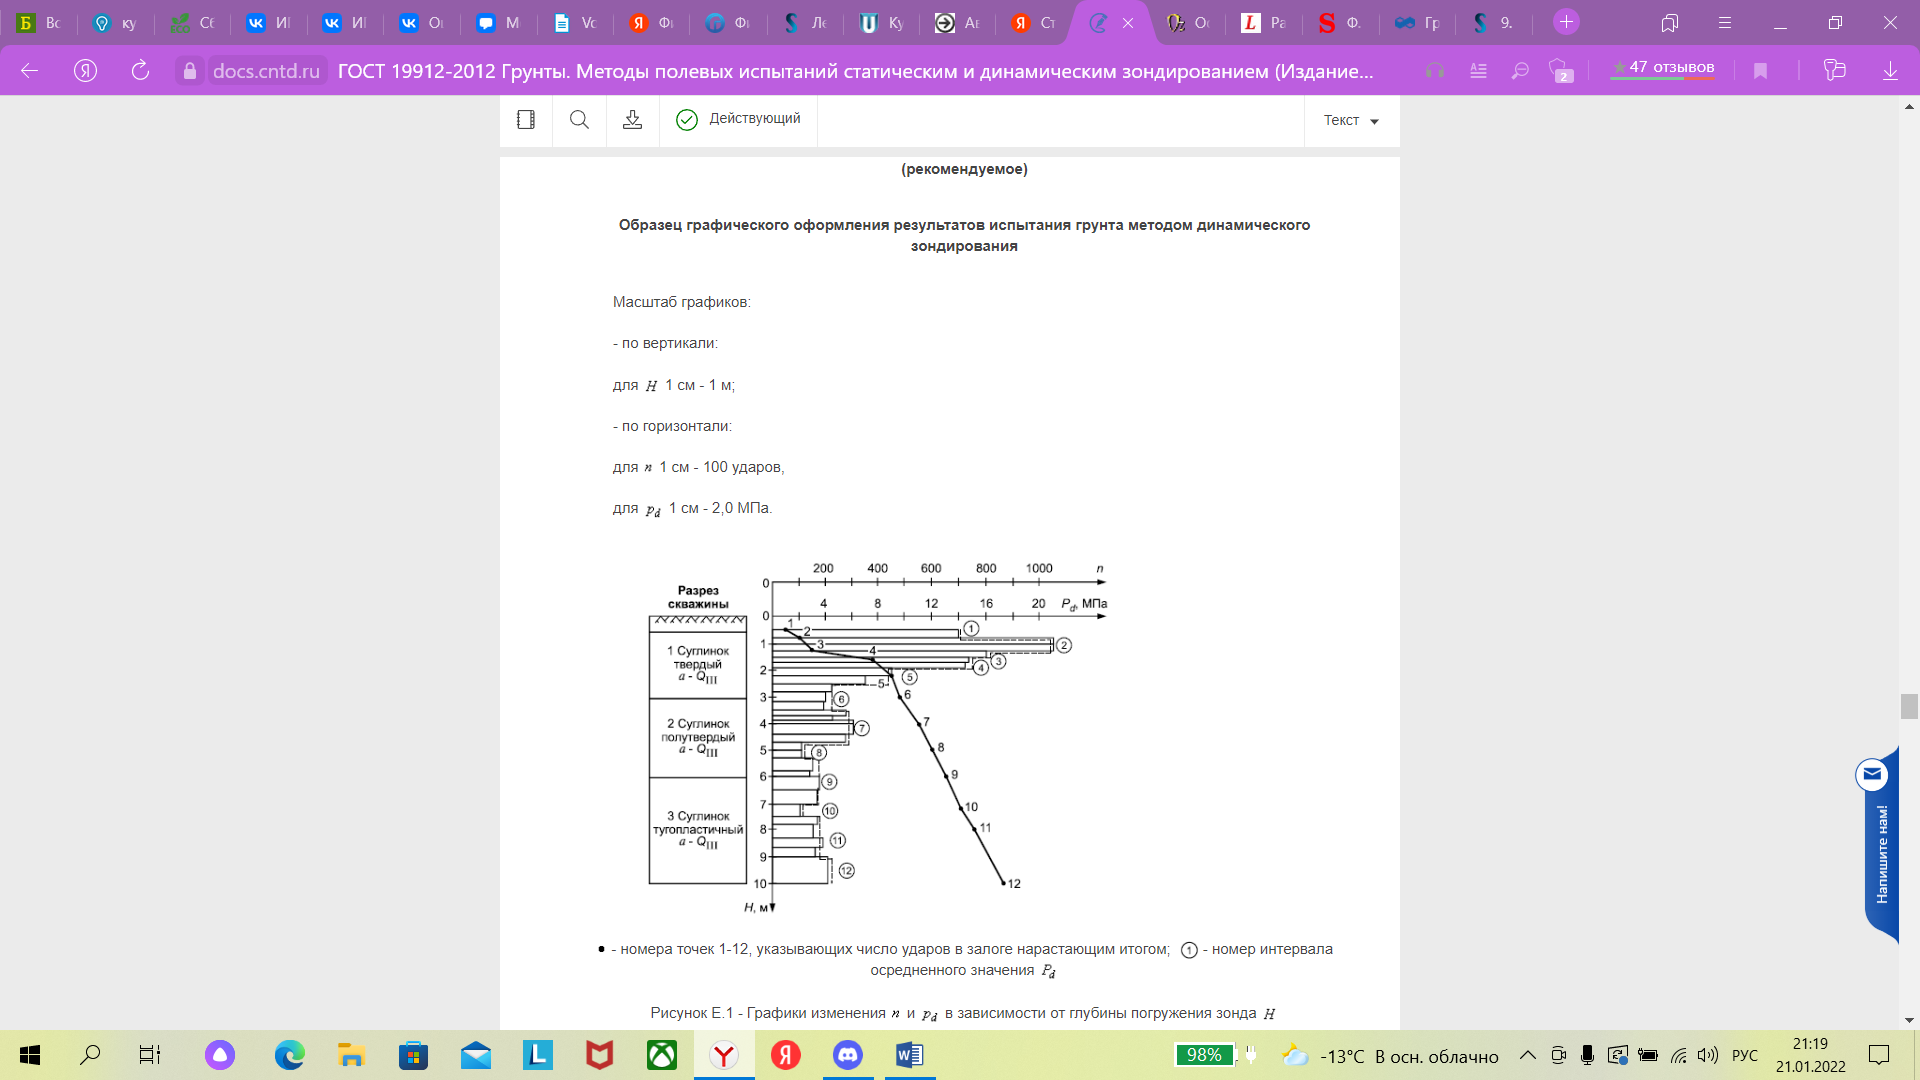Click the docs.cntd.ru domain in the address bar

[x=266, y=71]
